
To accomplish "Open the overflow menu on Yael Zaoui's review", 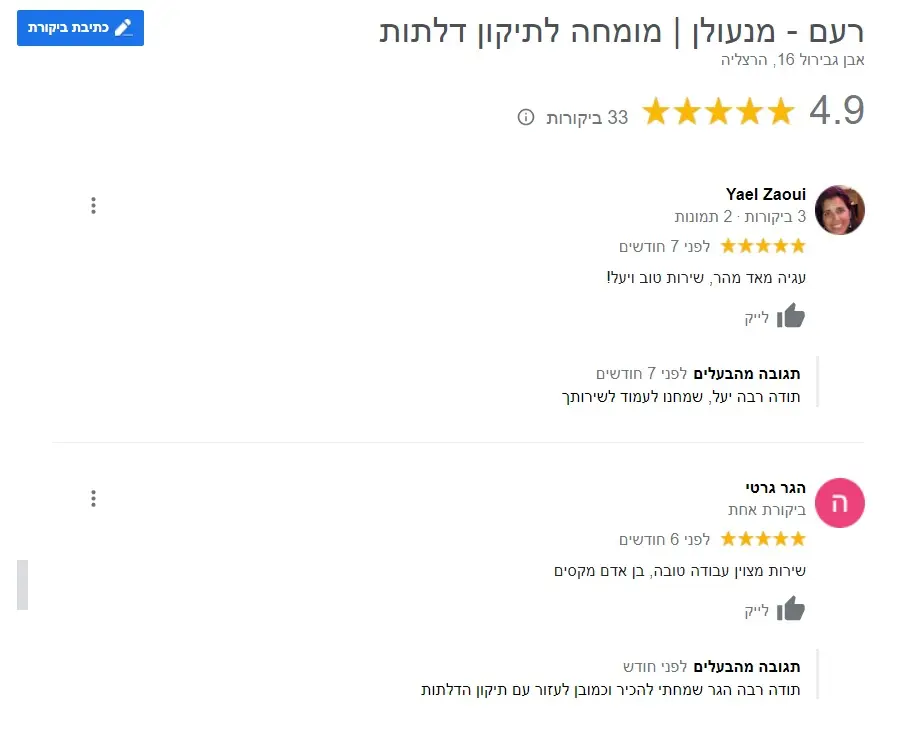I will (x=93, y=205).
